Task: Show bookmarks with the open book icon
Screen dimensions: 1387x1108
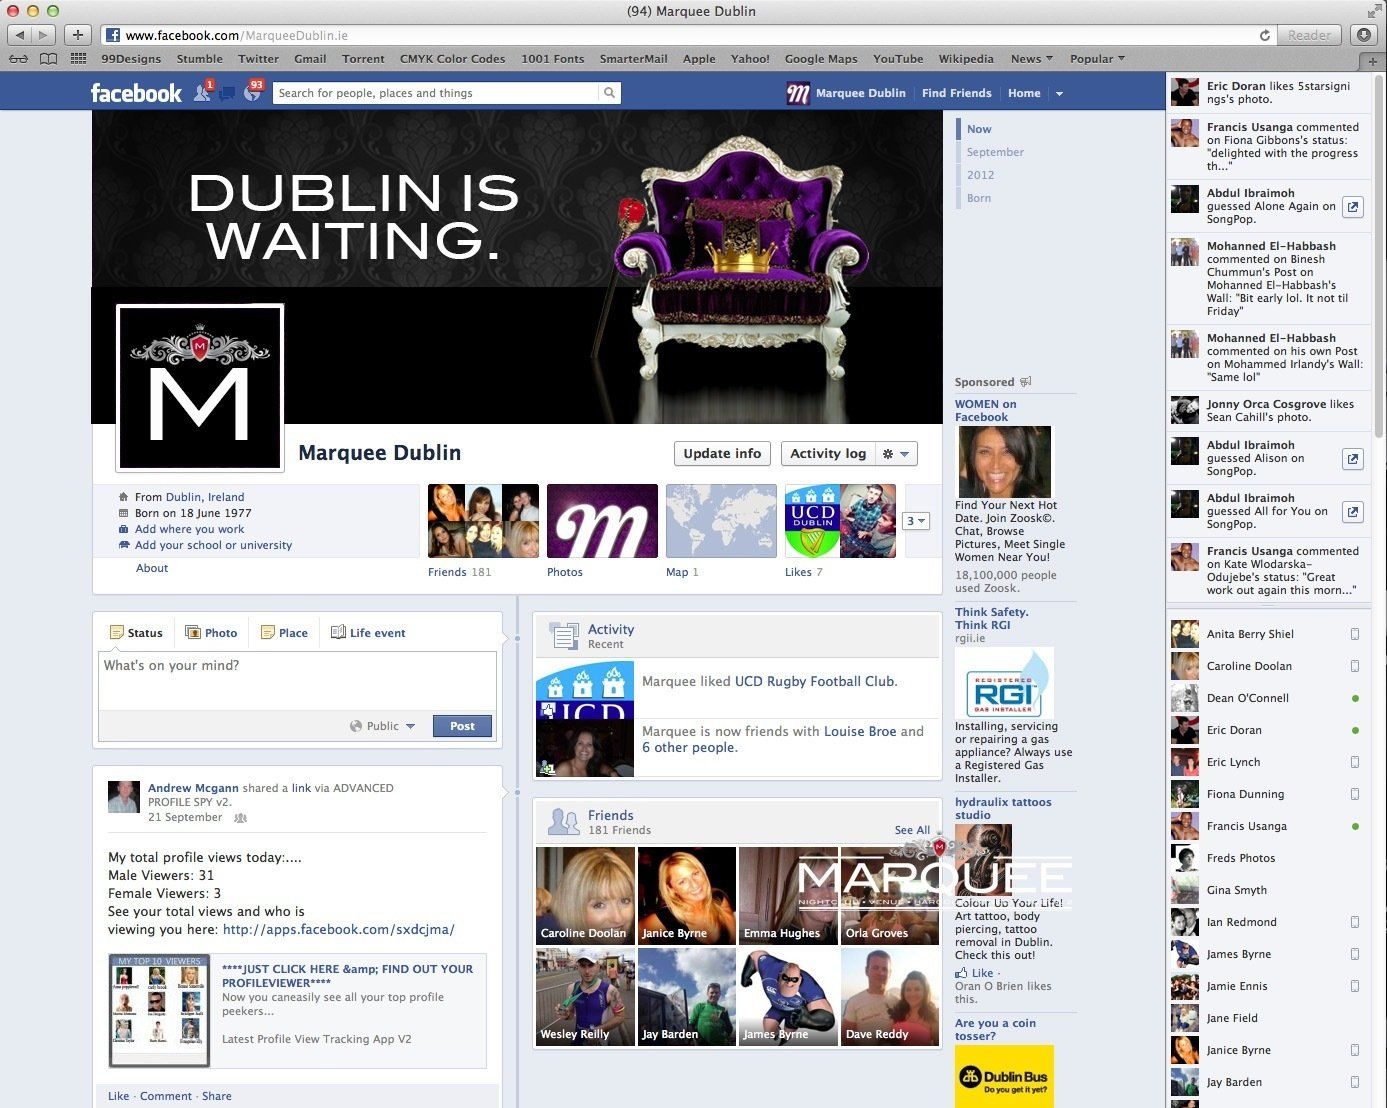Action: tap(48, 59)
